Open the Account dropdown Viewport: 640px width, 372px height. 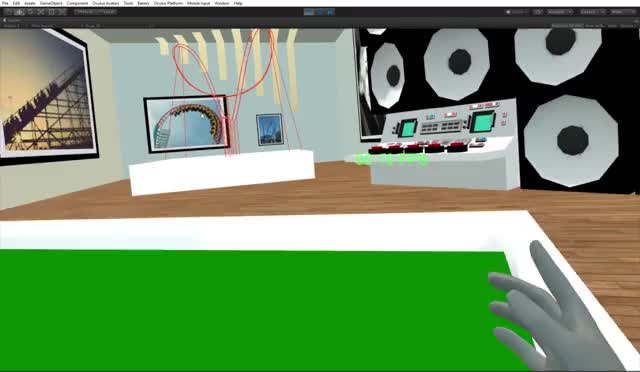coord(560,12)
